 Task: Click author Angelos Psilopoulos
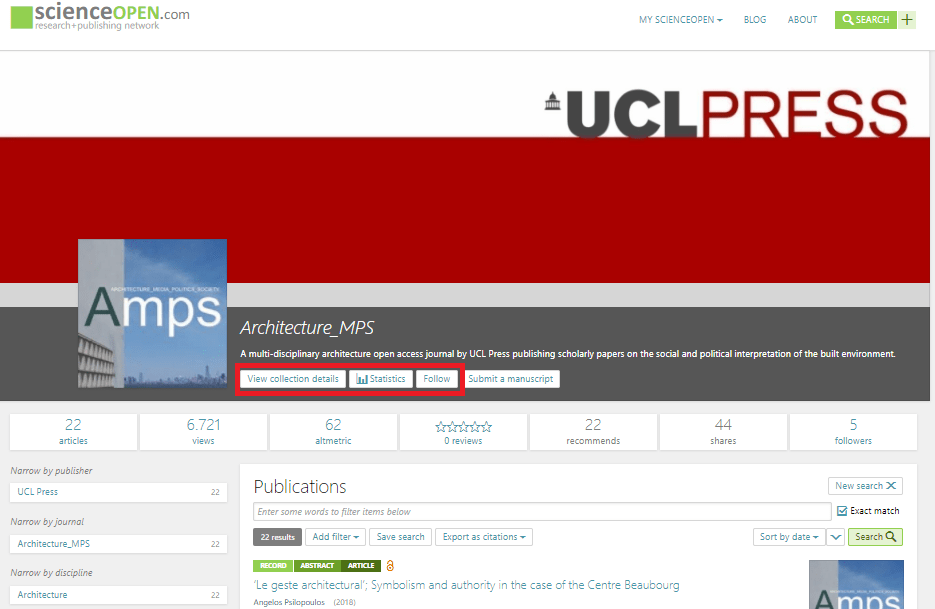289,602
